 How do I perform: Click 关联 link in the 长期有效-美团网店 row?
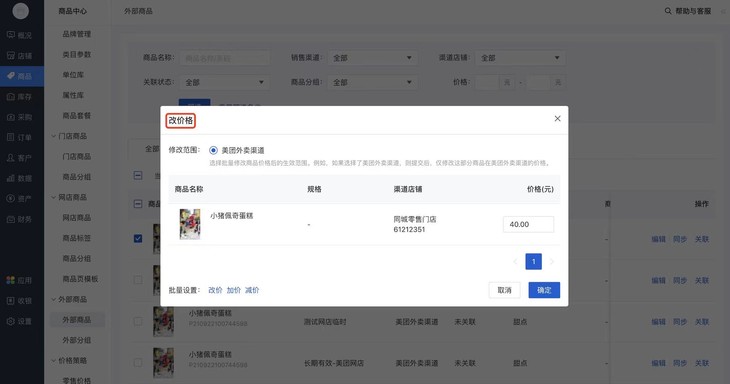tap(702, 363)
